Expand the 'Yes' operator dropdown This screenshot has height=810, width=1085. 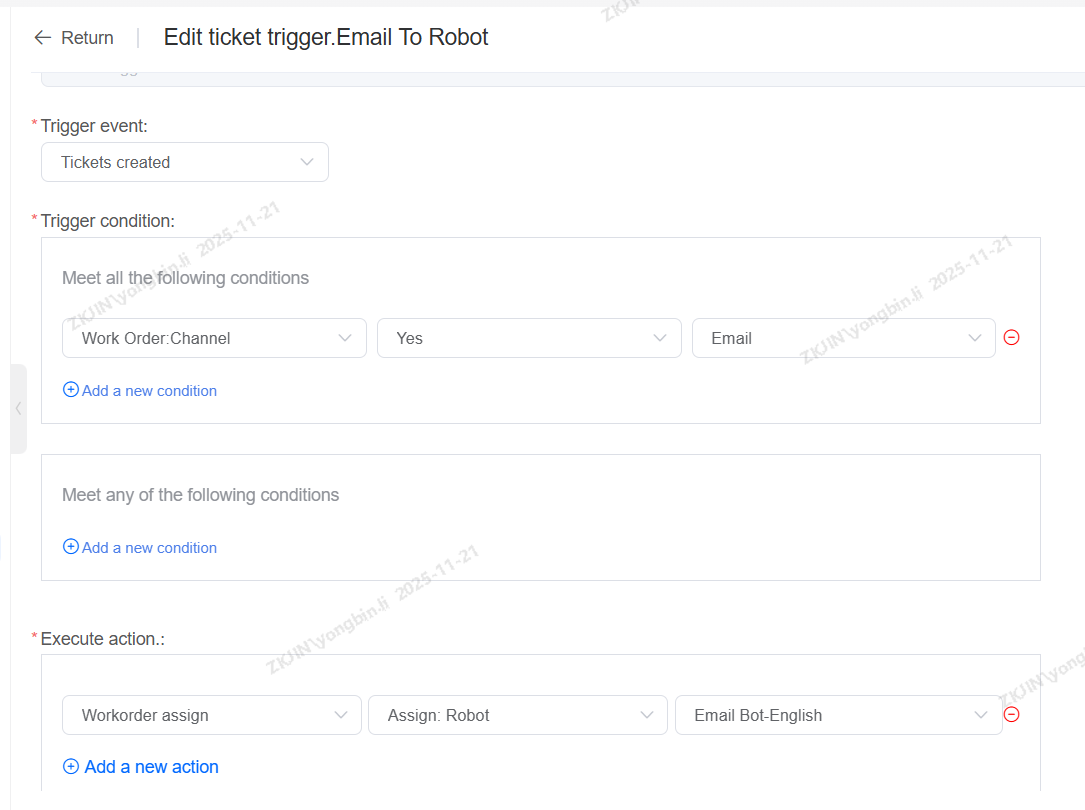coord(528,338)
